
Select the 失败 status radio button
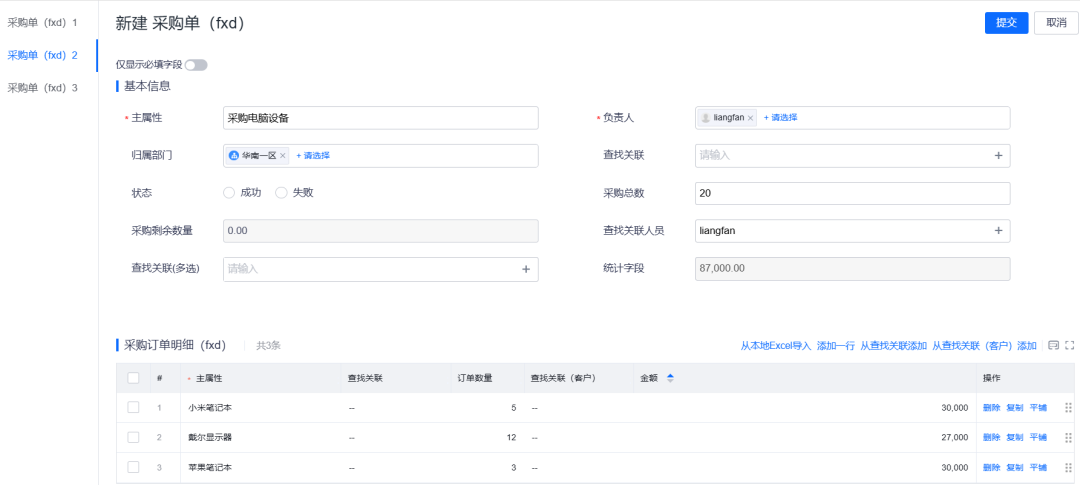(281, 192)
